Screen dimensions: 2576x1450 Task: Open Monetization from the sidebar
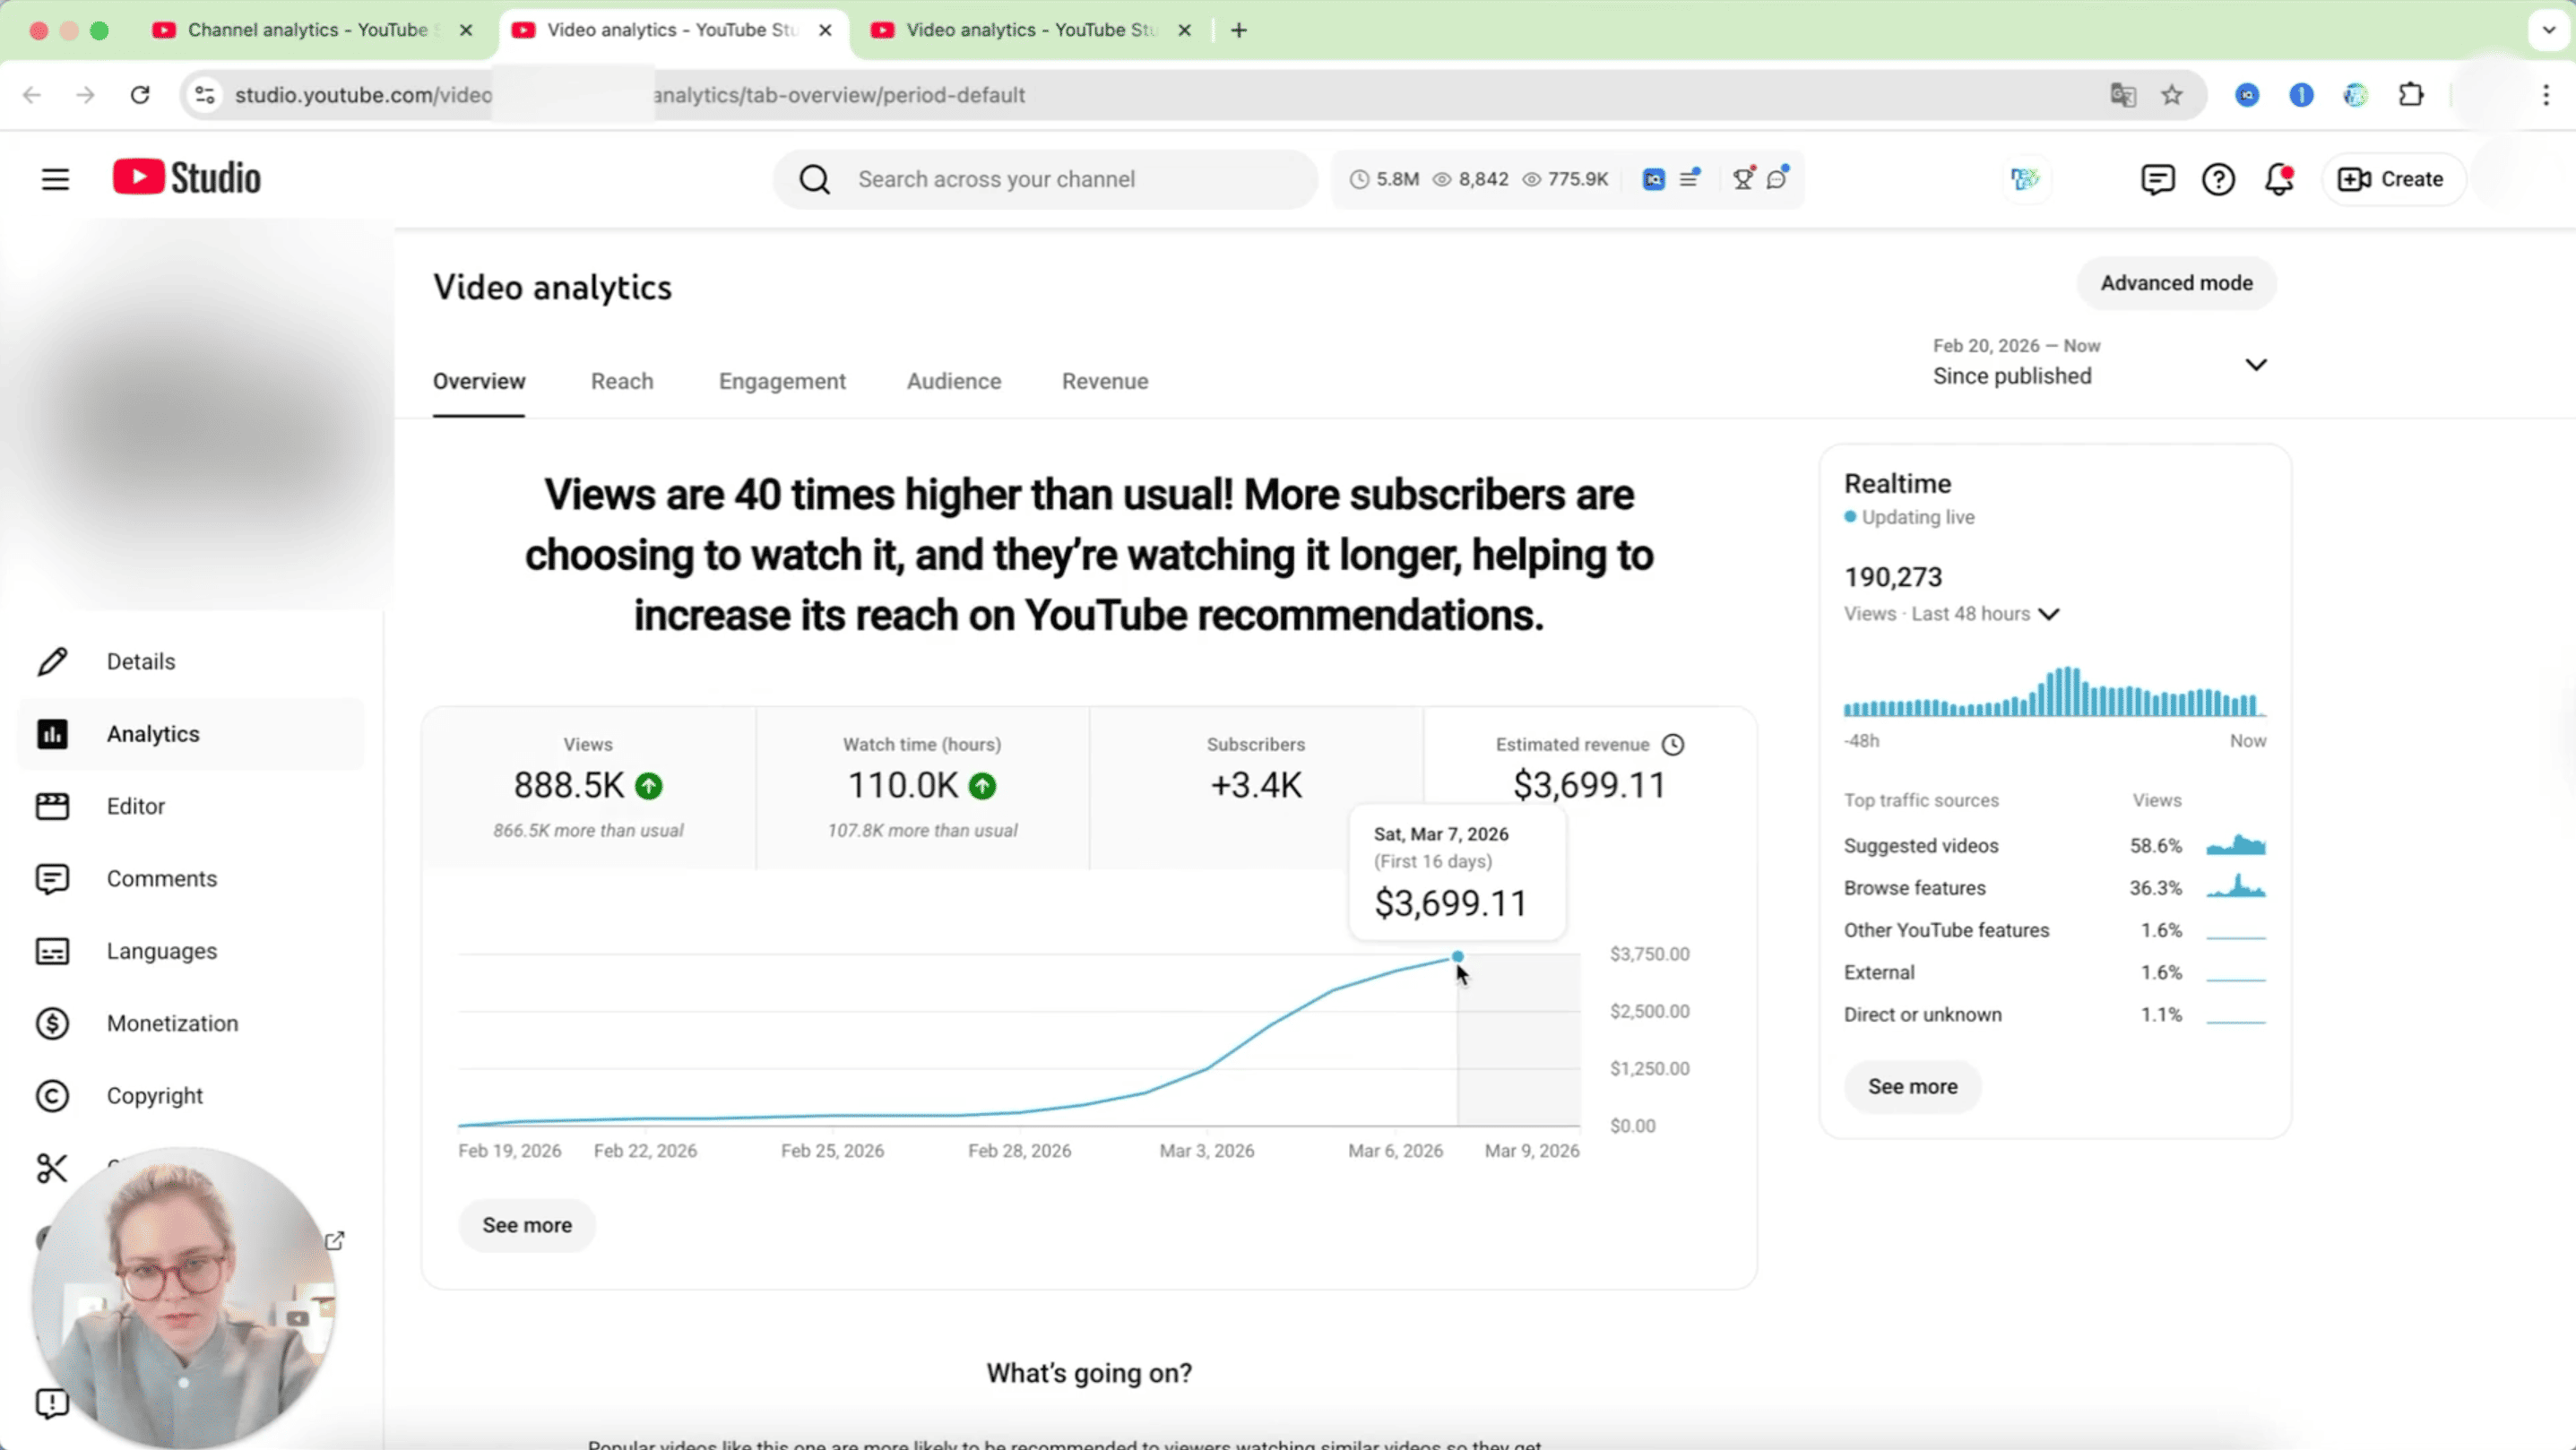tap(172, 1023)
